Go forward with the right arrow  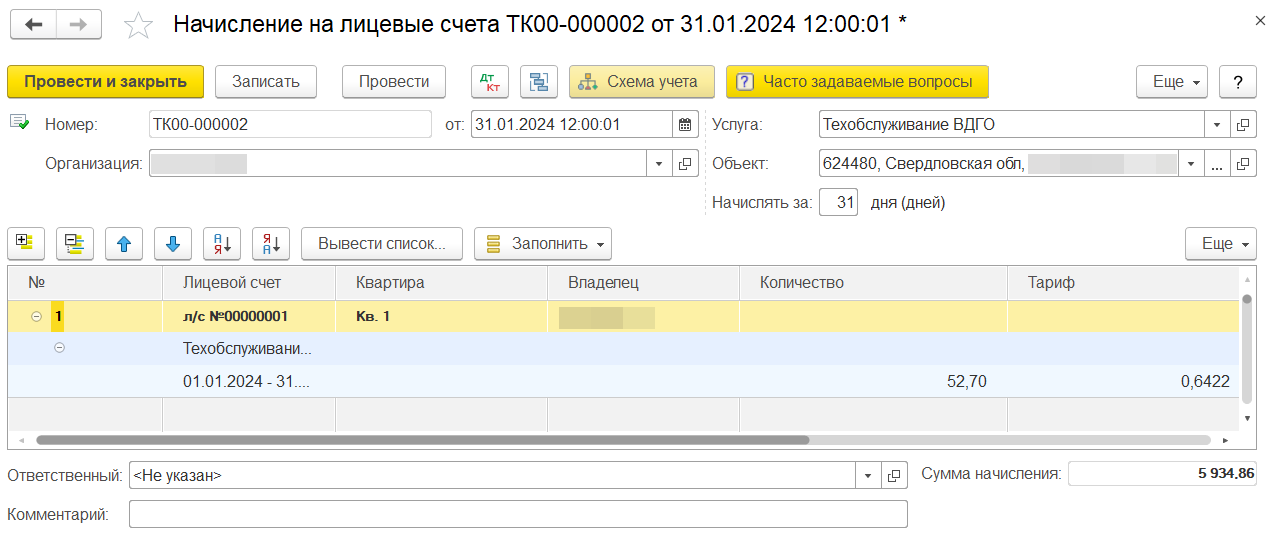79,25
